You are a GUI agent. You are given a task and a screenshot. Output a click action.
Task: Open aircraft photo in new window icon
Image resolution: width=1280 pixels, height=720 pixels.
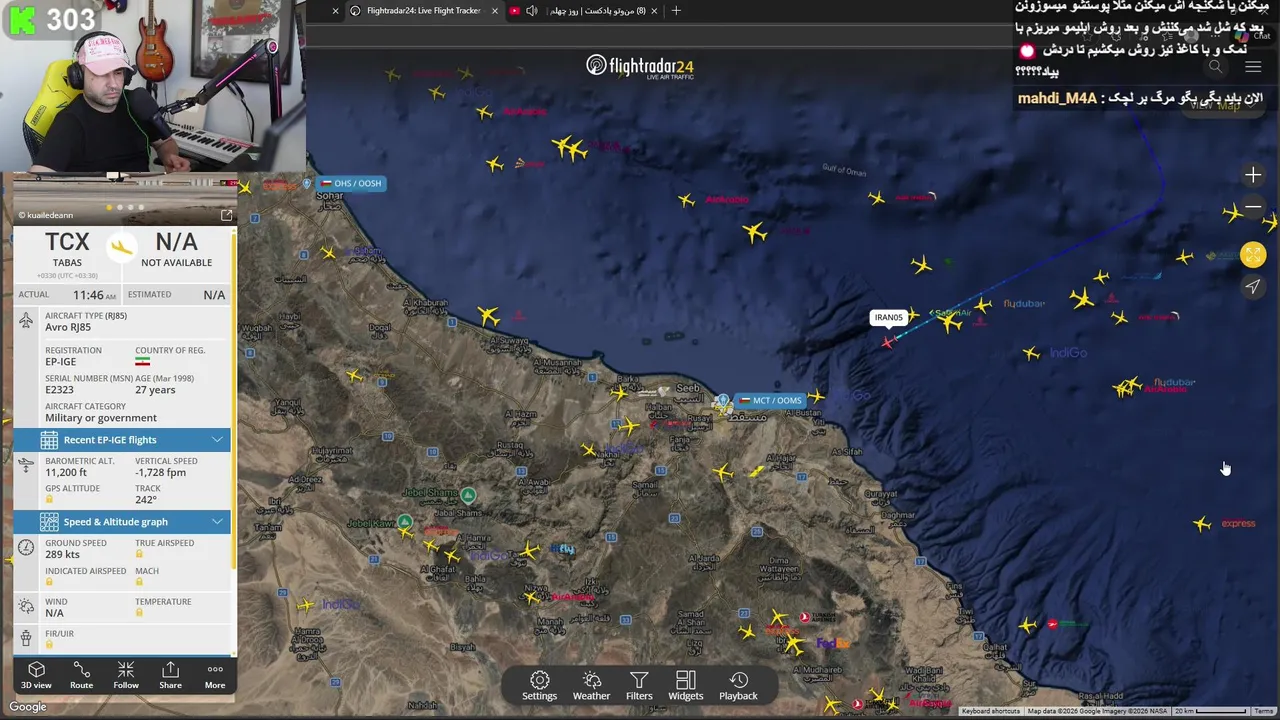[226, 215]
